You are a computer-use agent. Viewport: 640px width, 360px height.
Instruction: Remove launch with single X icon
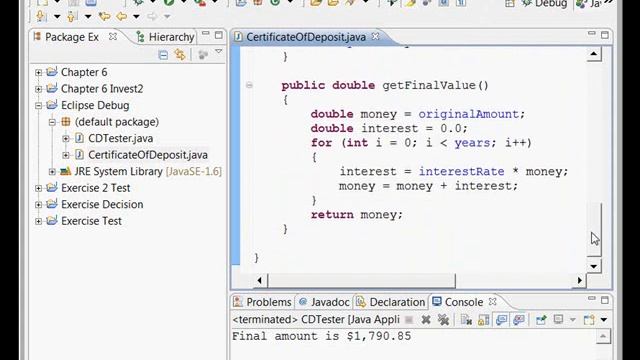[426, 320]
